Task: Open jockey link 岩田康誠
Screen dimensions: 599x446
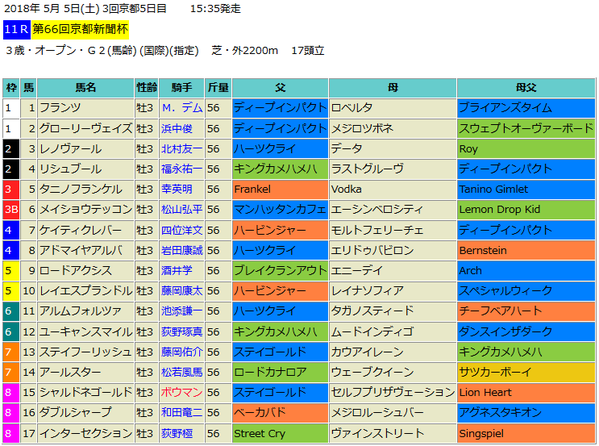Action: click(182, 250)
